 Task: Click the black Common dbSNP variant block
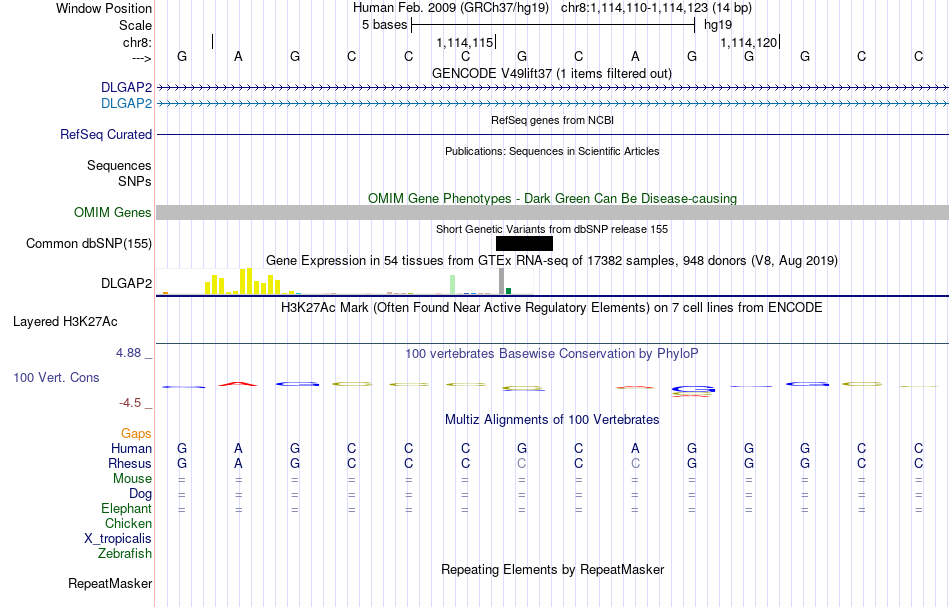(524, 244)
